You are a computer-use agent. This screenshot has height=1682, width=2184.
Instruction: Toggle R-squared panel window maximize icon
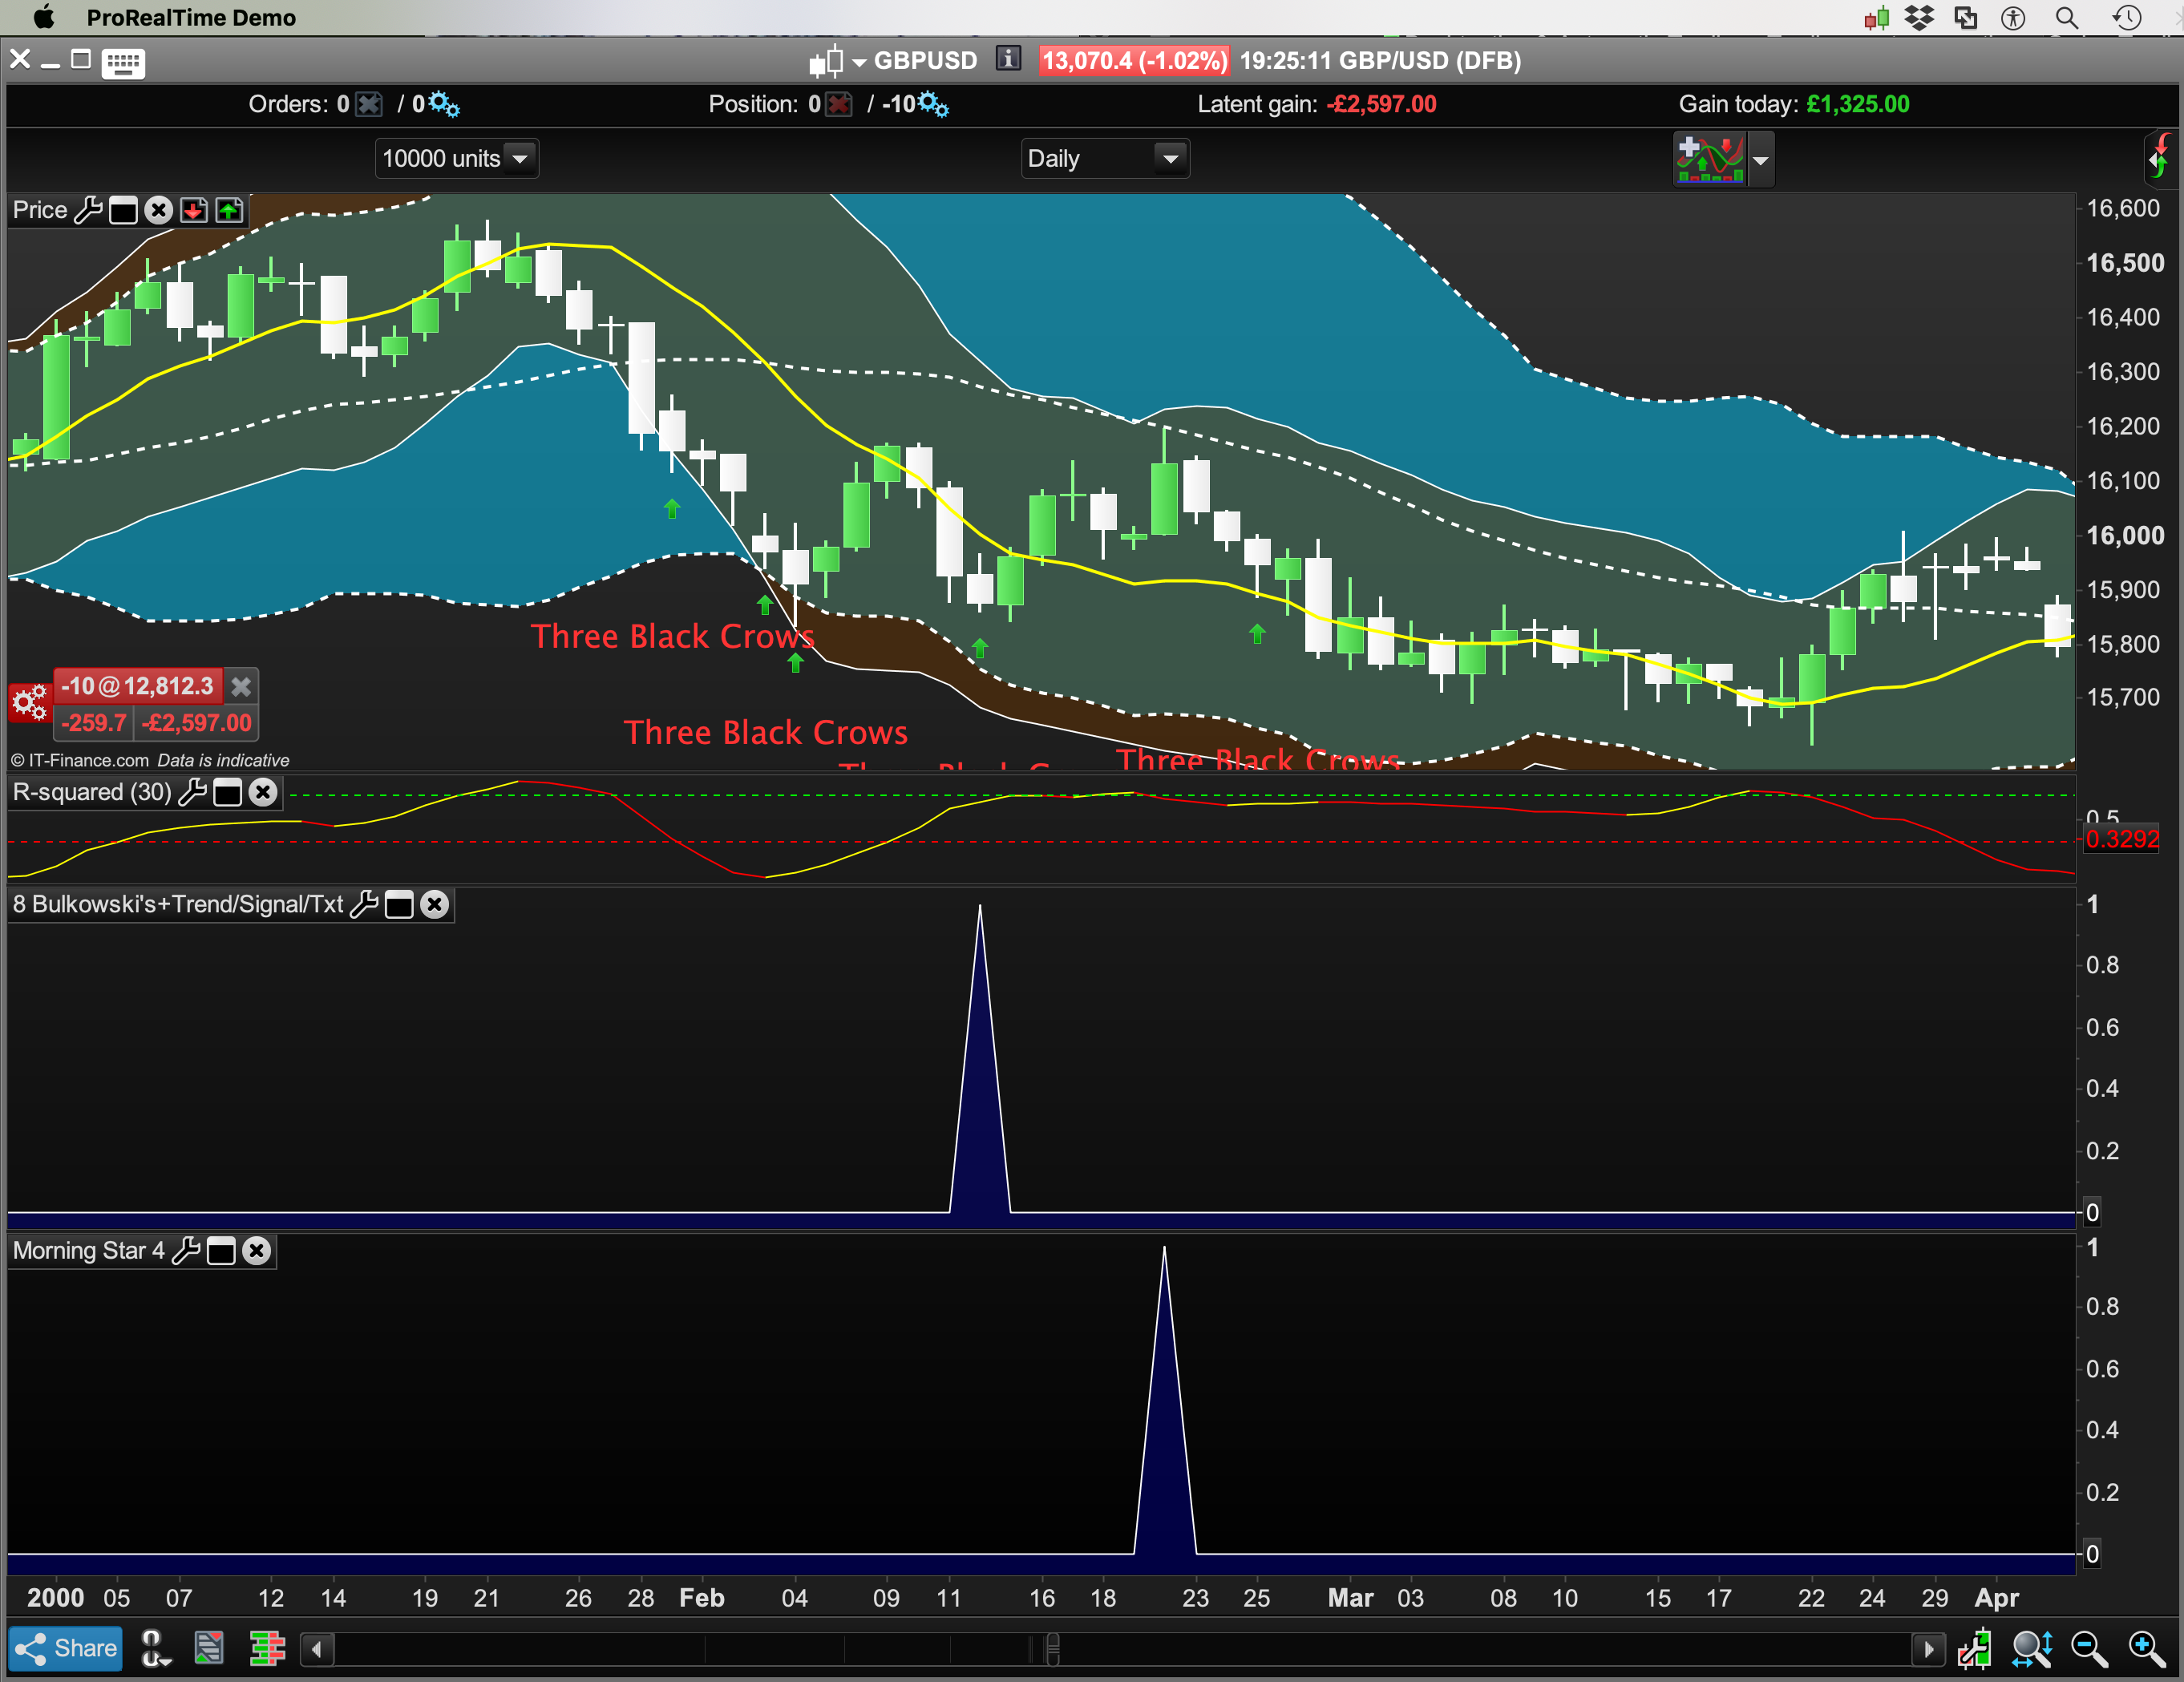pos(228,793)
